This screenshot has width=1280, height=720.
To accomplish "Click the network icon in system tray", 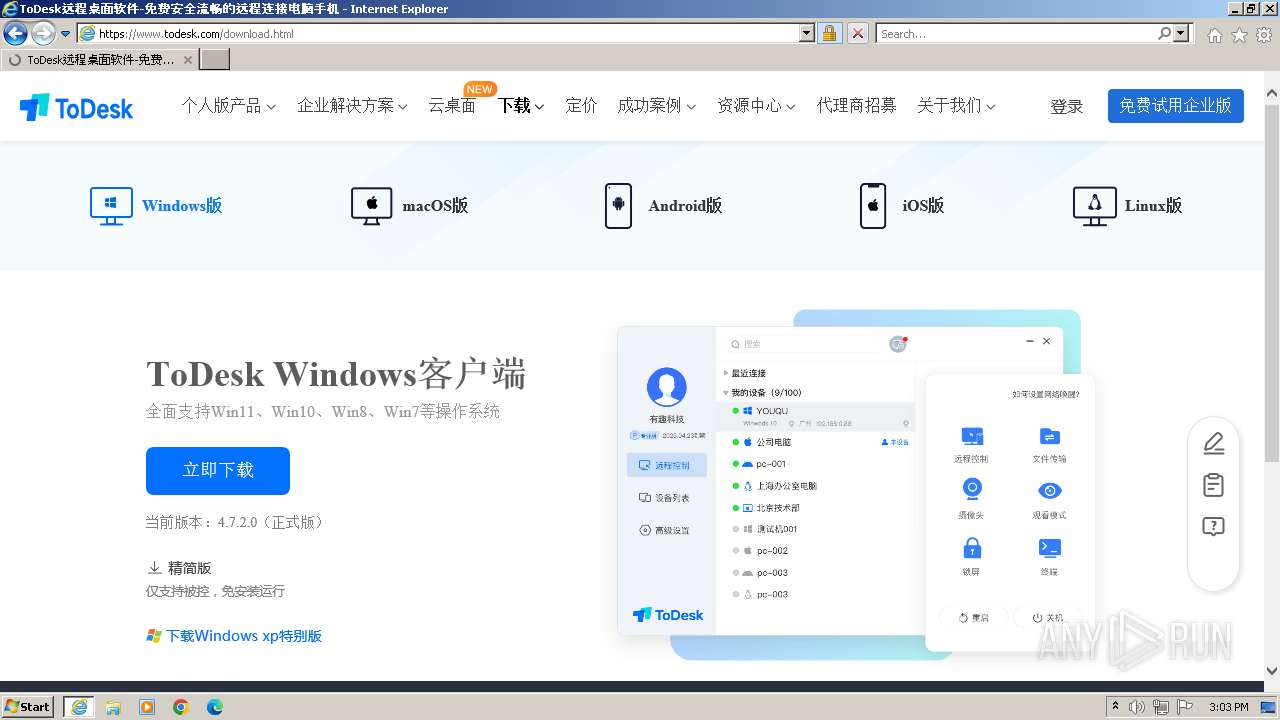I will [1160, 707].
